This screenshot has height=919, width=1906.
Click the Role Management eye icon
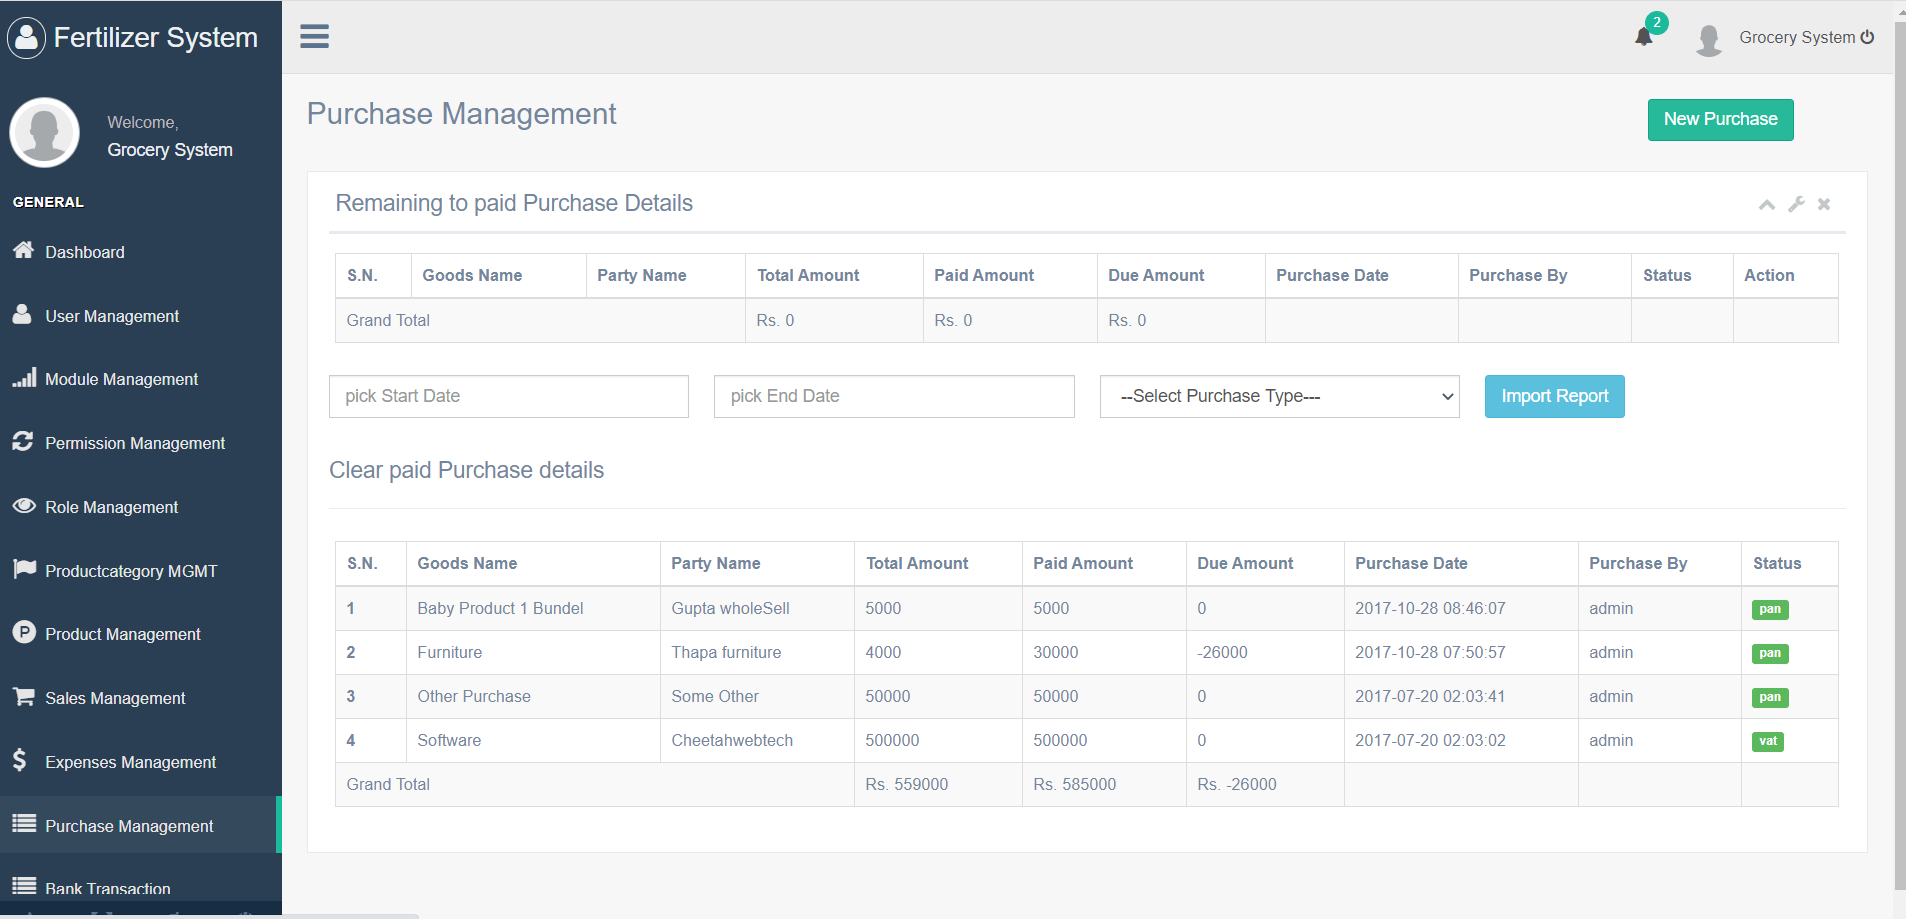pos(24,506)
